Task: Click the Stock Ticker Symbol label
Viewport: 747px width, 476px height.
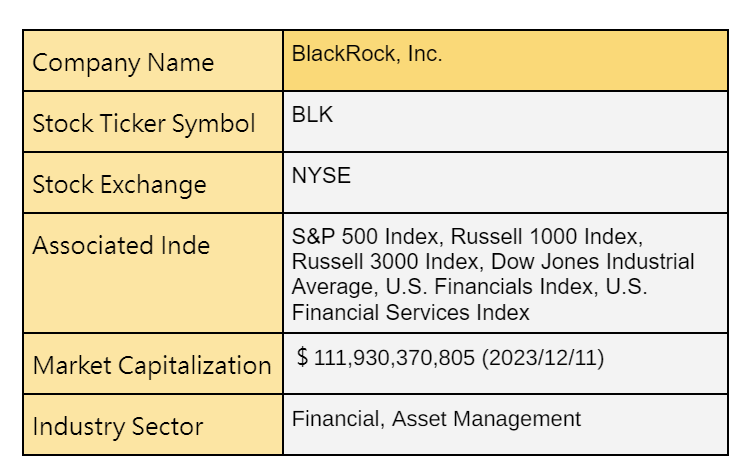Action: pos(144,124)
